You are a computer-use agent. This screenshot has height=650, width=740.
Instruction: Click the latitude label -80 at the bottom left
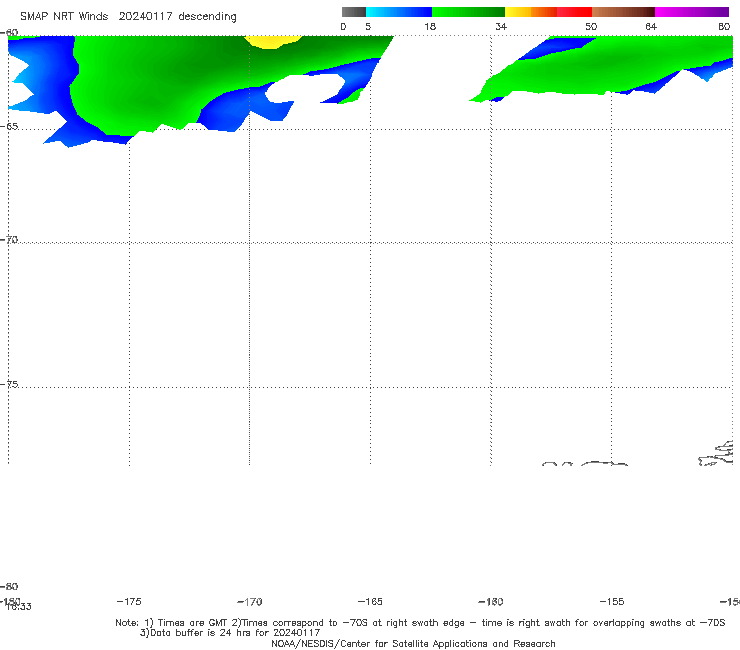click(9, 586)
